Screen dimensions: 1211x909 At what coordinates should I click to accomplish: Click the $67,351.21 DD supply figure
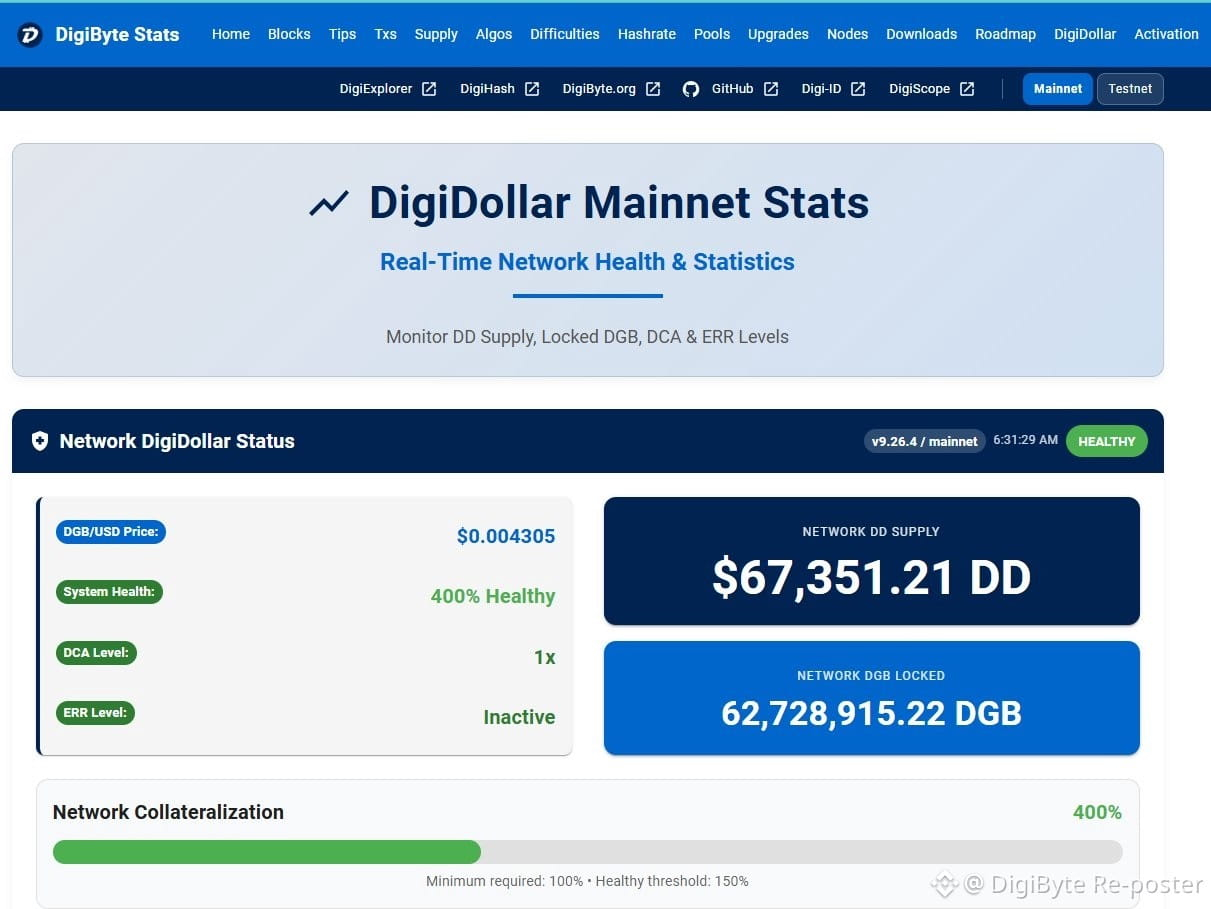[x=871, y=577]
